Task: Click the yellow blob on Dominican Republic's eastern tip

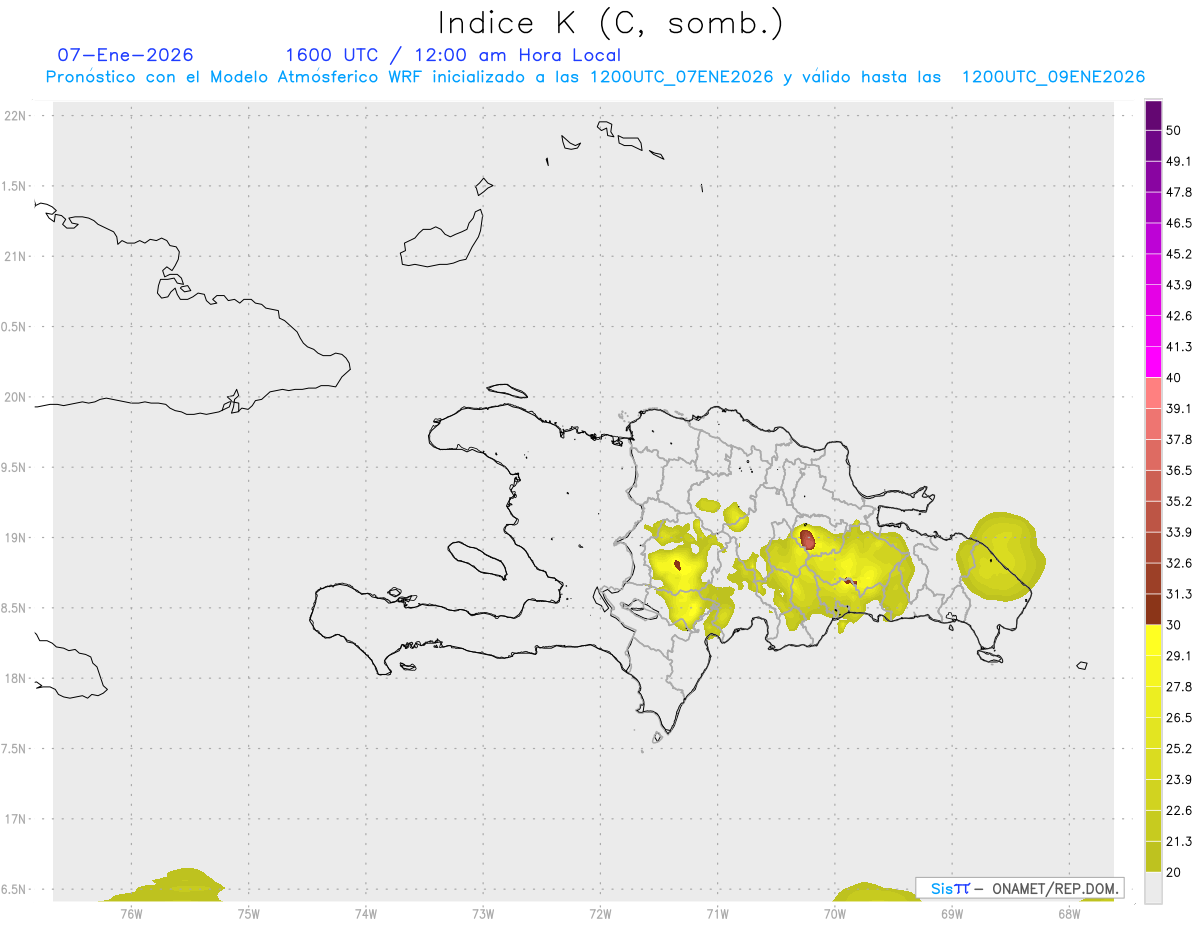Action: [1001, 556]
